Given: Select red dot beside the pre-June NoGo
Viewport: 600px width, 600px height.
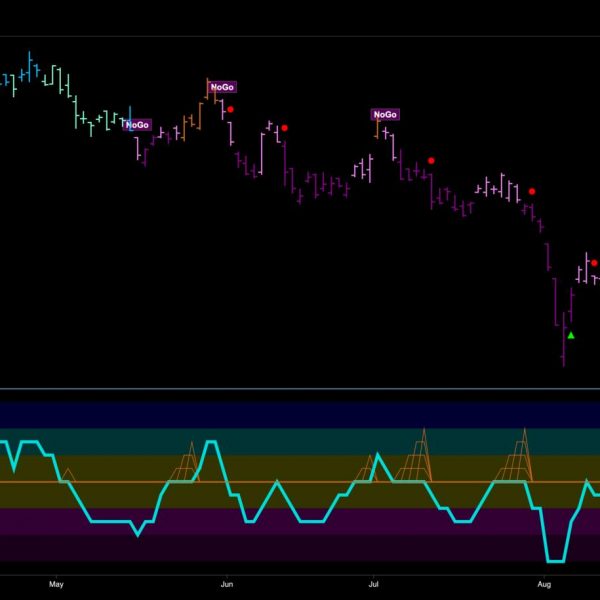Looking at the screenshot, I should click(x=230, y=109).
